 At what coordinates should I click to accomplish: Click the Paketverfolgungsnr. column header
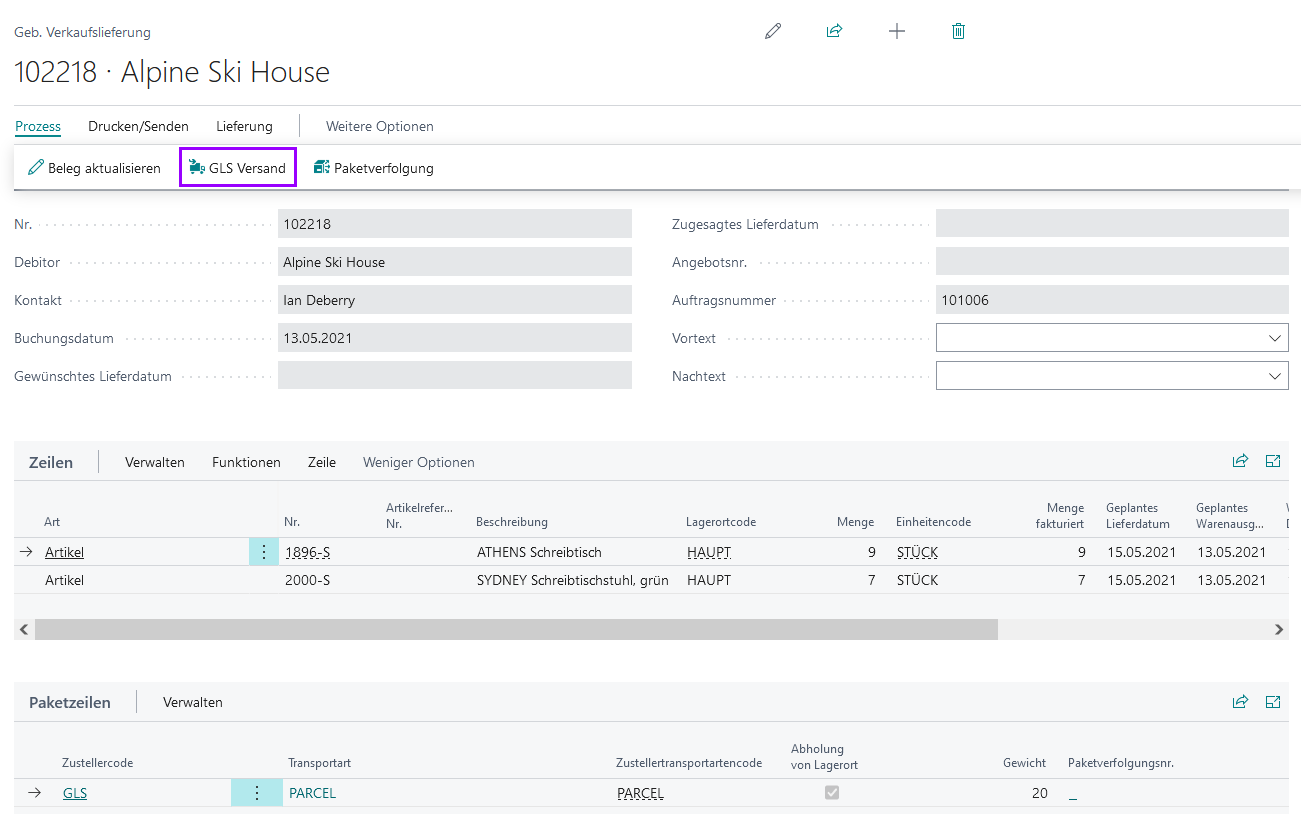pyautogui.click(x=1121, y=763)
